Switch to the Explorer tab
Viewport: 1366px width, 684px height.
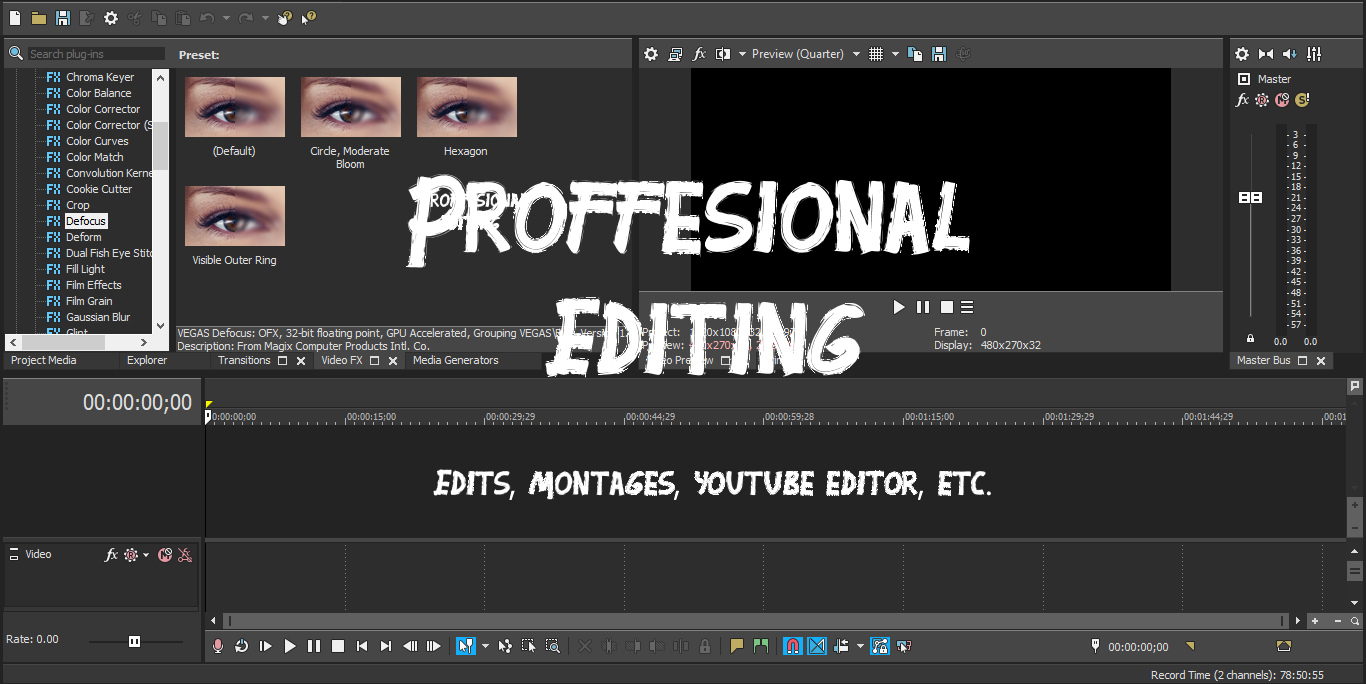coord(146,360)
